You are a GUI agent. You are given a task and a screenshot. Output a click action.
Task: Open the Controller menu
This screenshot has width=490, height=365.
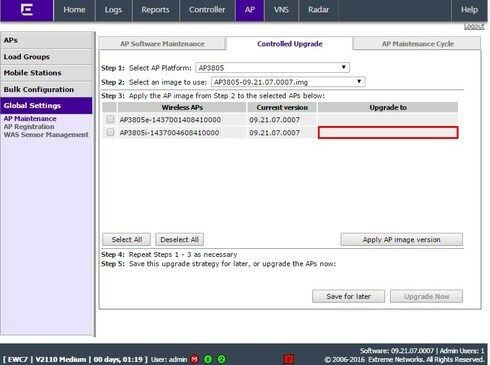click(207, 10)
